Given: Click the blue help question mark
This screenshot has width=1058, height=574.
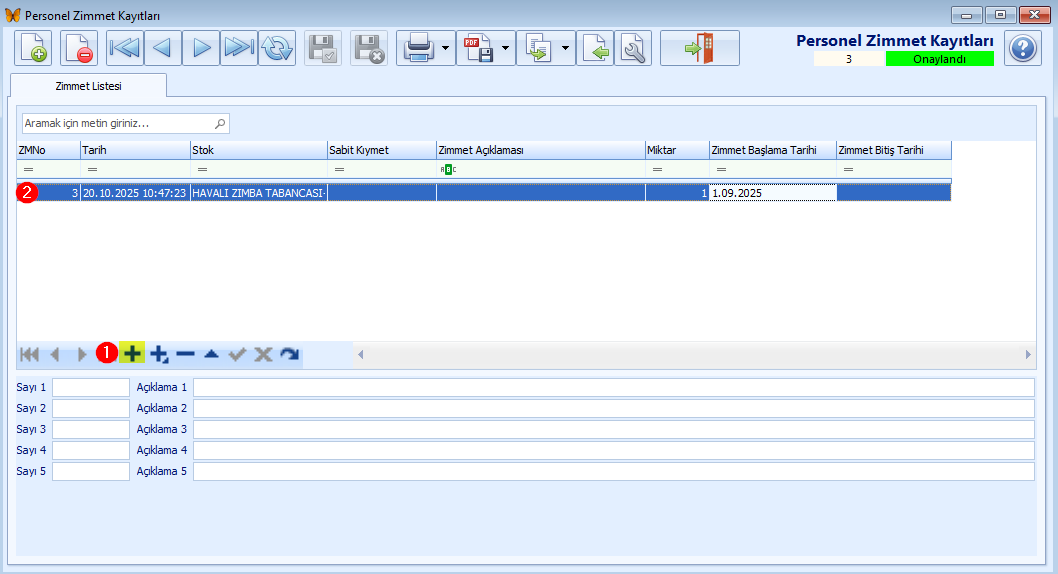Looking at the screenshot, I should pyautogui.click(x=1022, y=48).
